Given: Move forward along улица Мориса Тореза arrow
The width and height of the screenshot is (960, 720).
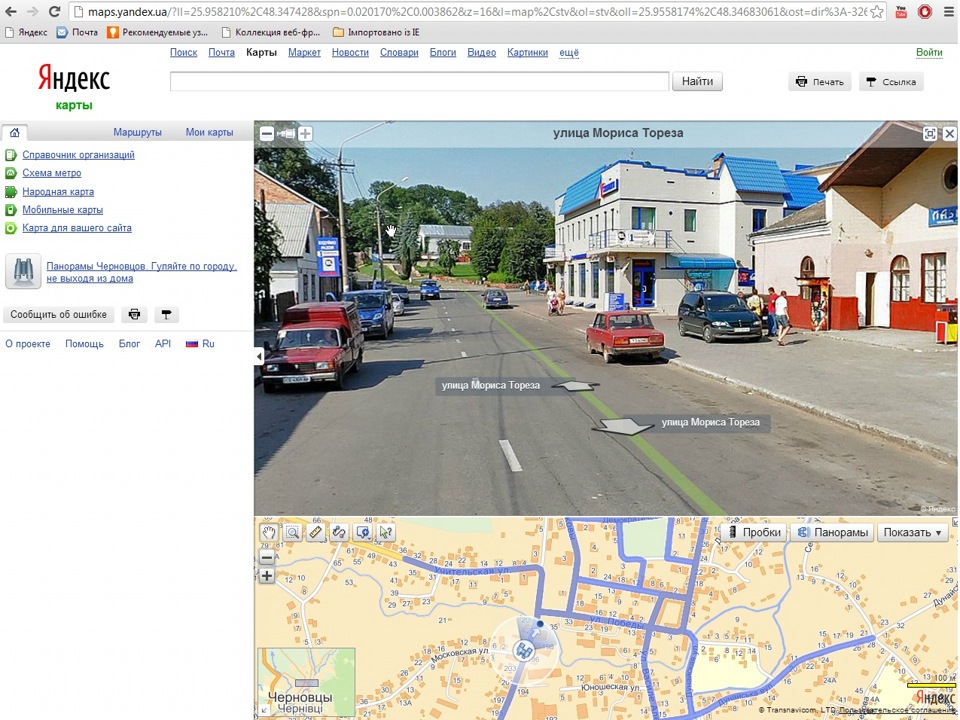Looking at the screenshot, I should tap(577, 386).
